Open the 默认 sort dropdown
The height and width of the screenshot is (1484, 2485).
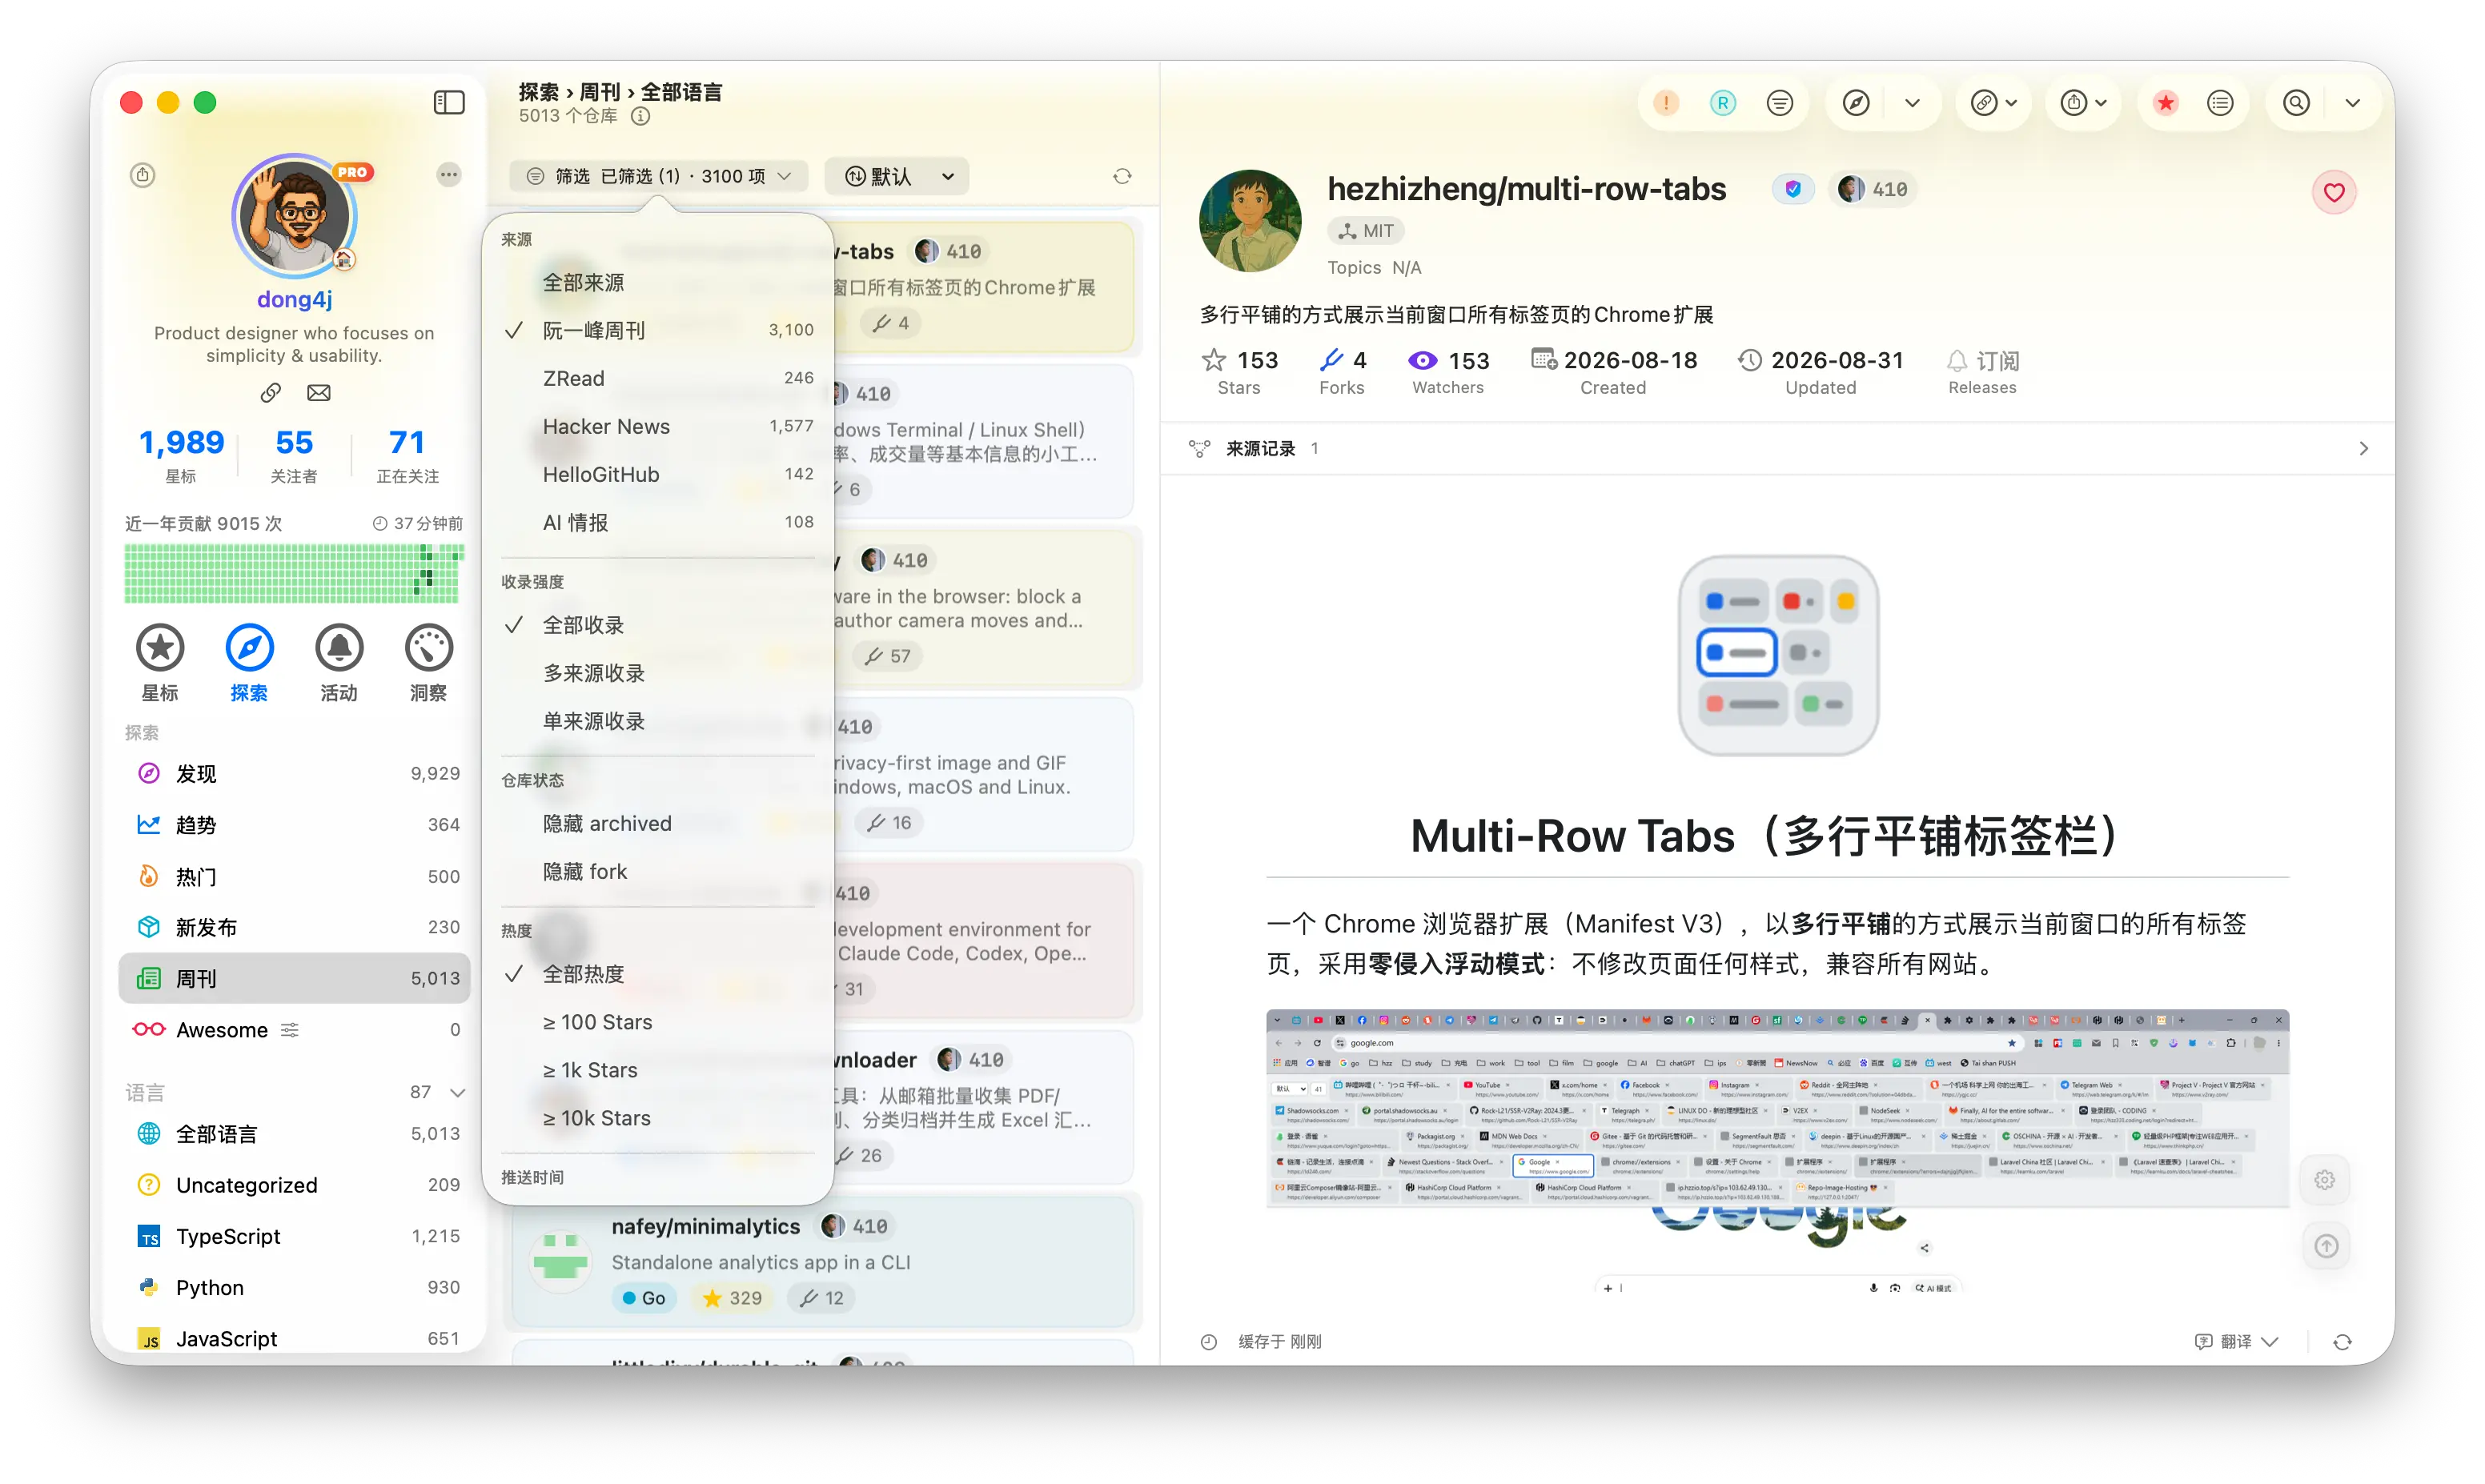point(897,176)
